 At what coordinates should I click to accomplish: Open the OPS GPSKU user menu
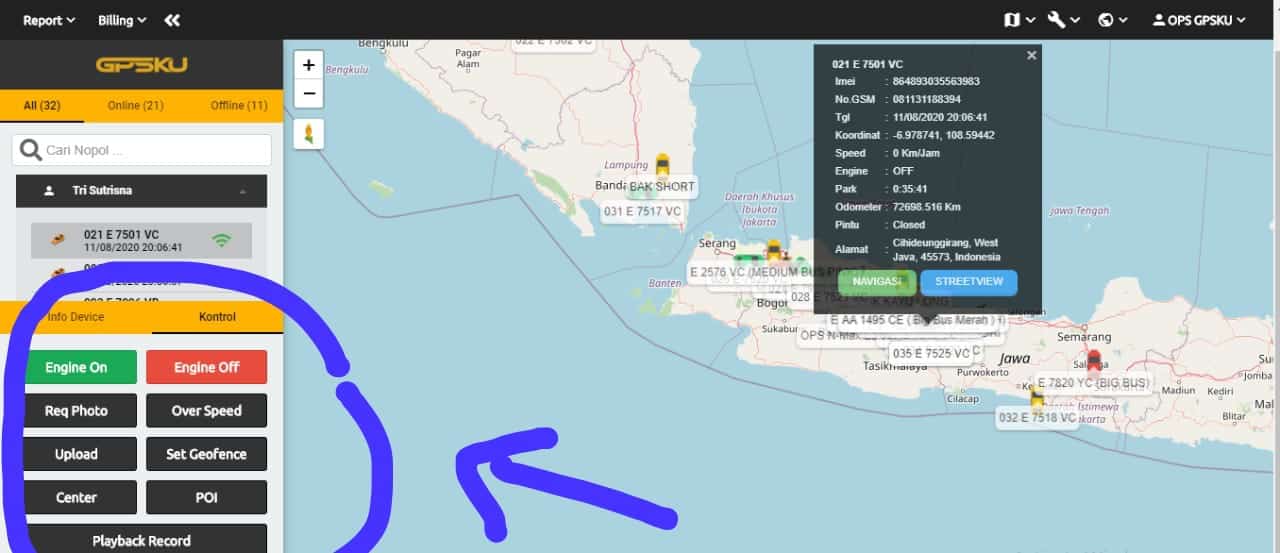point(1199,20)
